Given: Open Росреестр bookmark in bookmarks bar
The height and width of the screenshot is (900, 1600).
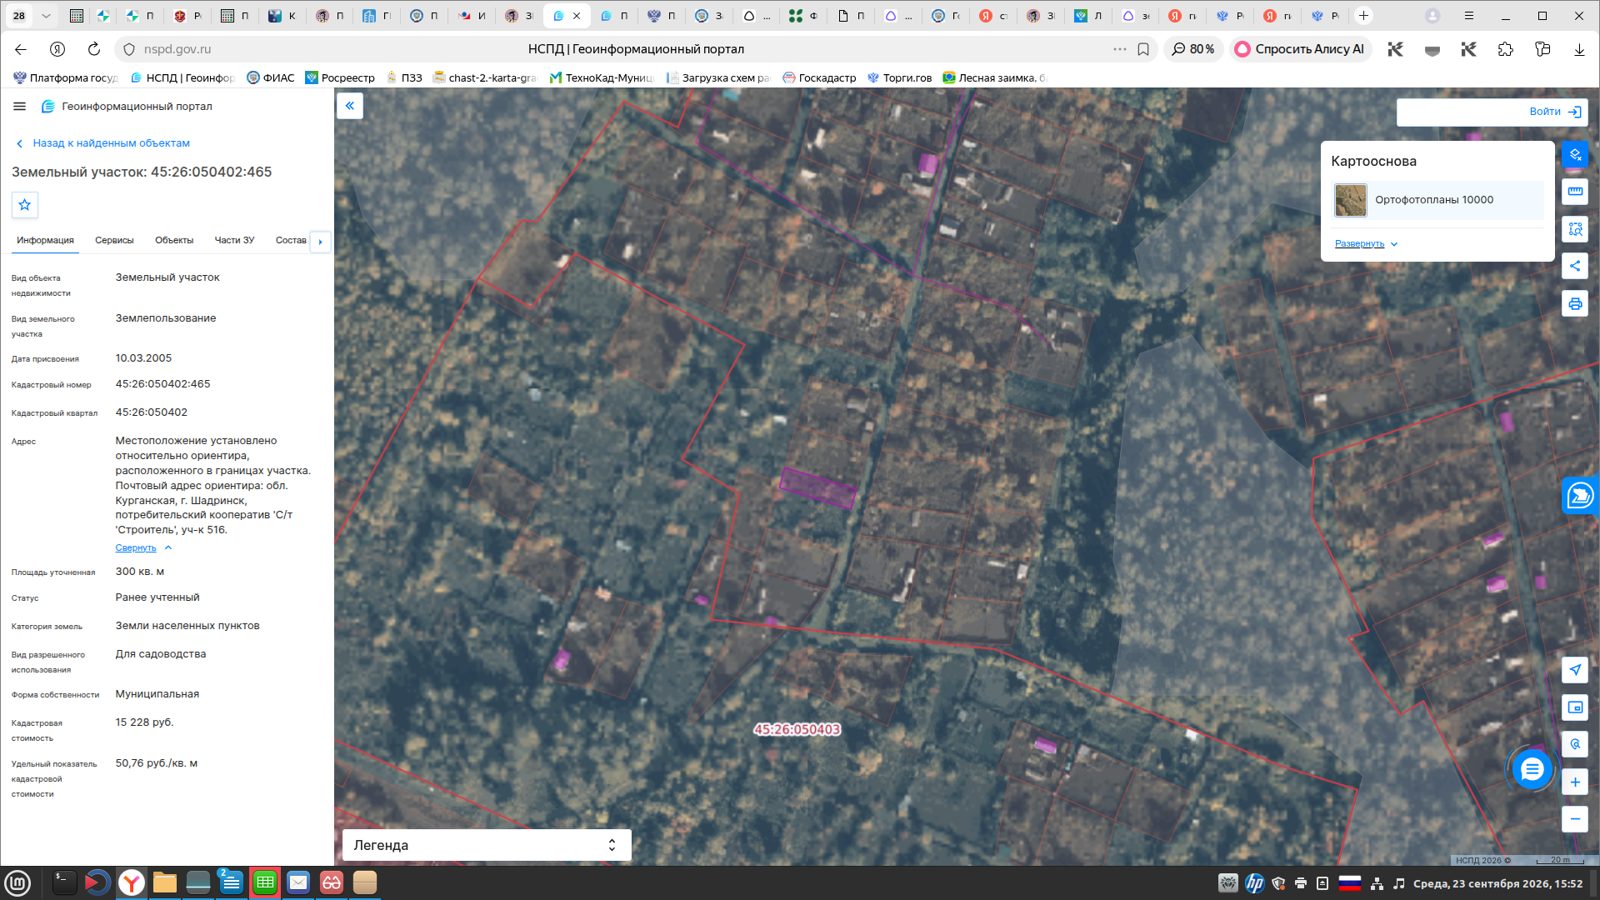Looking at the screenshot, I should click(340, 78).
